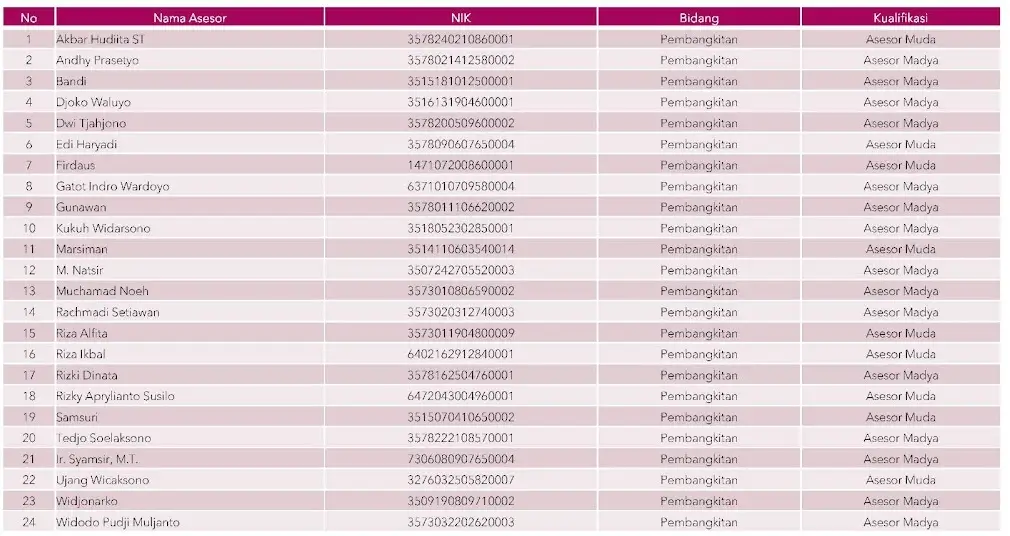This screenshot has height=536, width=1010.
Task: Click the Kualifikasi cell for Marsiman
Action: [x=900, y=249]
